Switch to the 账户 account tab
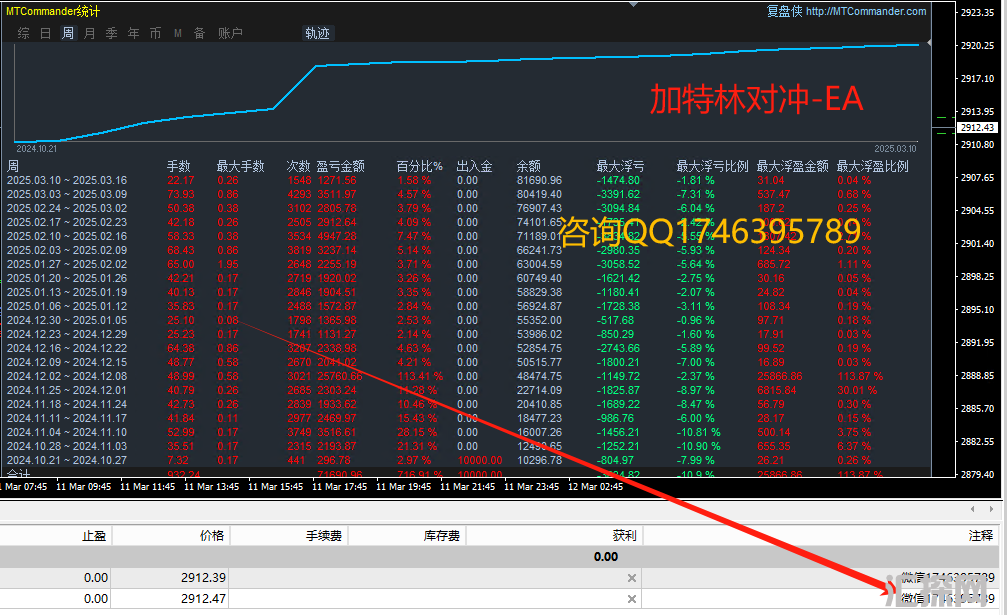 click(x=230, y=33)
